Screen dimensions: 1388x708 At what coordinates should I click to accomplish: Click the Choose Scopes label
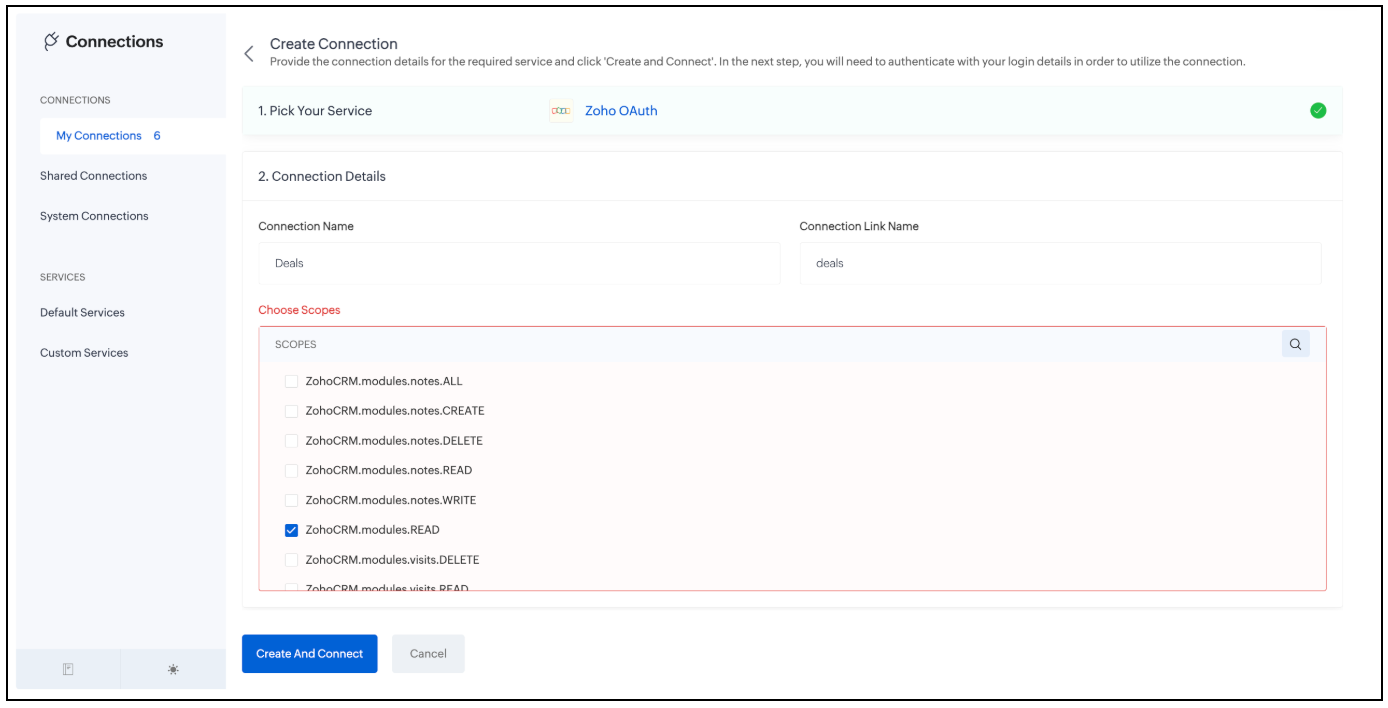click(299, 309)
